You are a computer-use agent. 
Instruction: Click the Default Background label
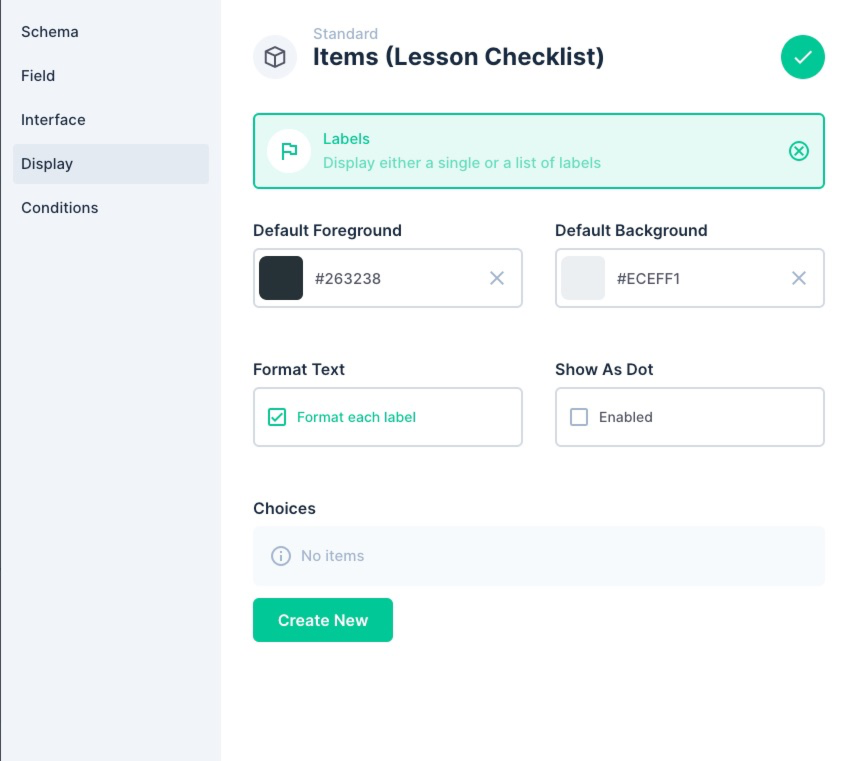pos(631,230)
